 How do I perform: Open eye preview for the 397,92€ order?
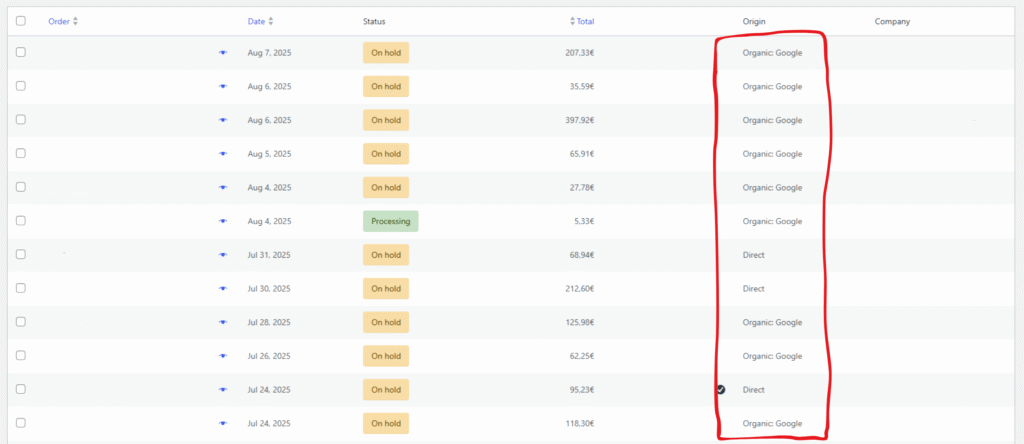point(223,120)
